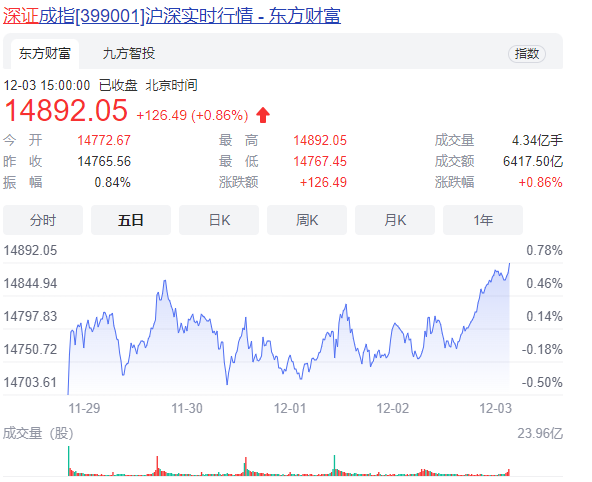Click the 北京时间 timezone label
Image resolution: width=592 pixels, height=482 pixels.
click(171, 85)
